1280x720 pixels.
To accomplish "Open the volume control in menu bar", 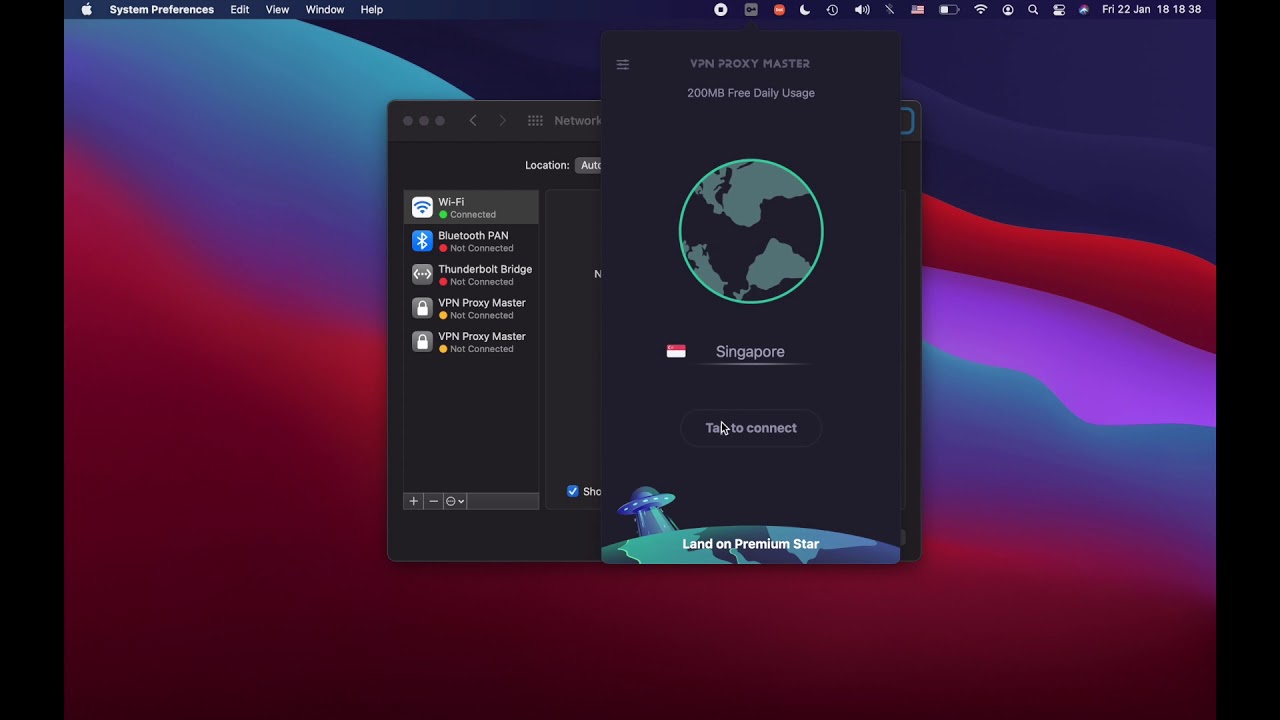I will pos(862,9).
